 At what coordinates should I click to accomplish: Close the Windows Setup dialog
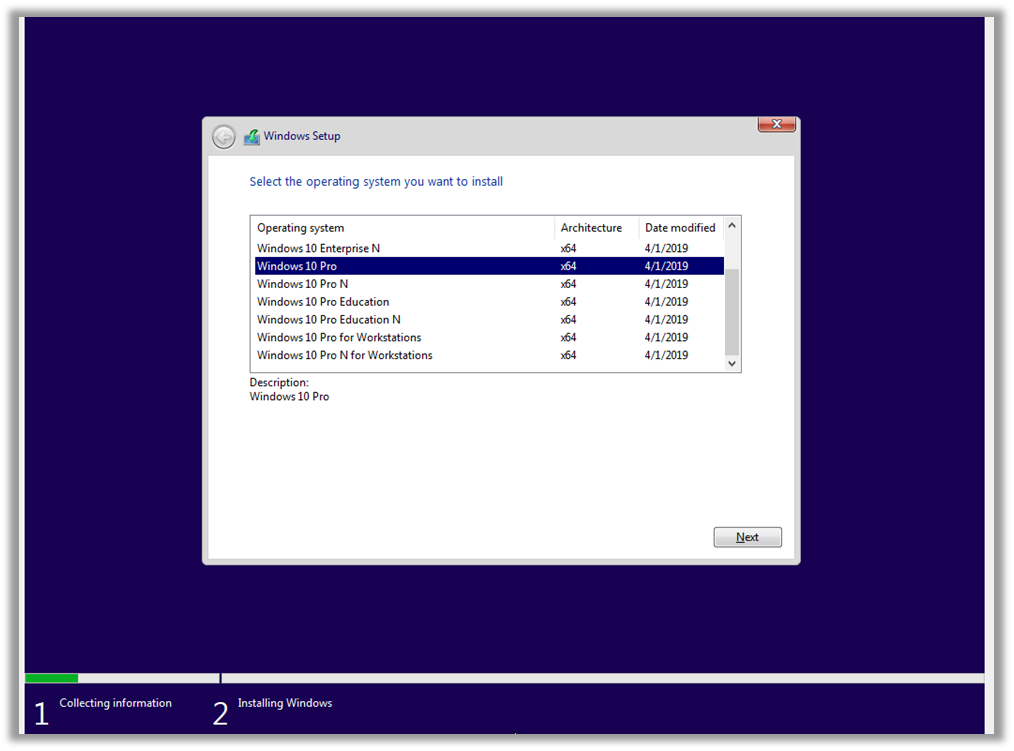(x=777, y=124)
